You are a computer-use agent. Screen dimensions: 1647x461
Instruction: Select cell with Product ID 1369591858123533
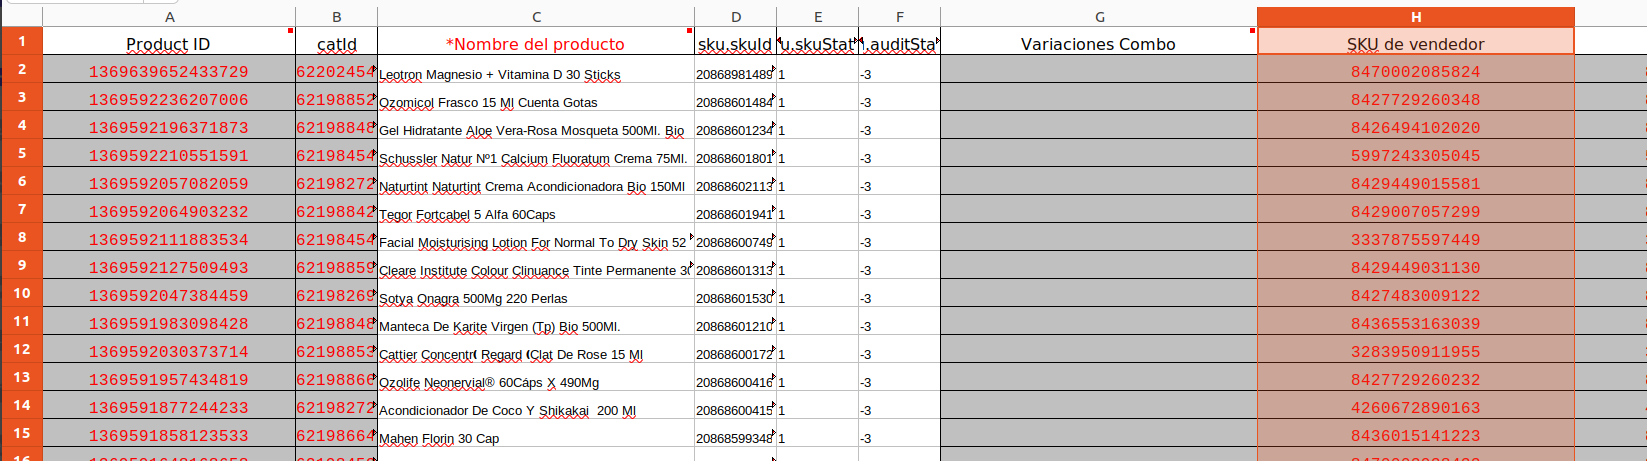point(169,433)
